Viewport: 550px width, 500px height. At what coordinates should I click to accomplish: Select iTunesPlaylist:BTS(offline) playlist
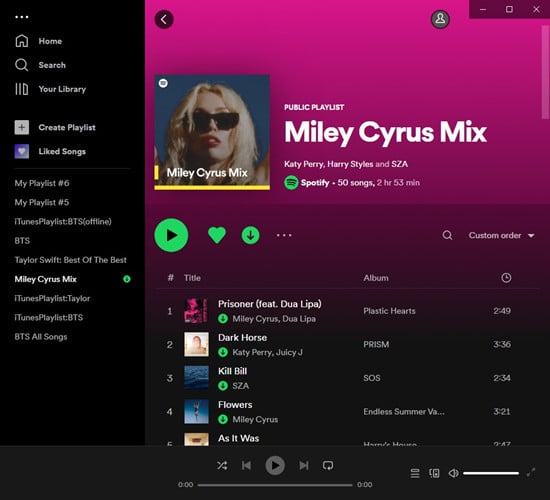(x=63, y=221)
